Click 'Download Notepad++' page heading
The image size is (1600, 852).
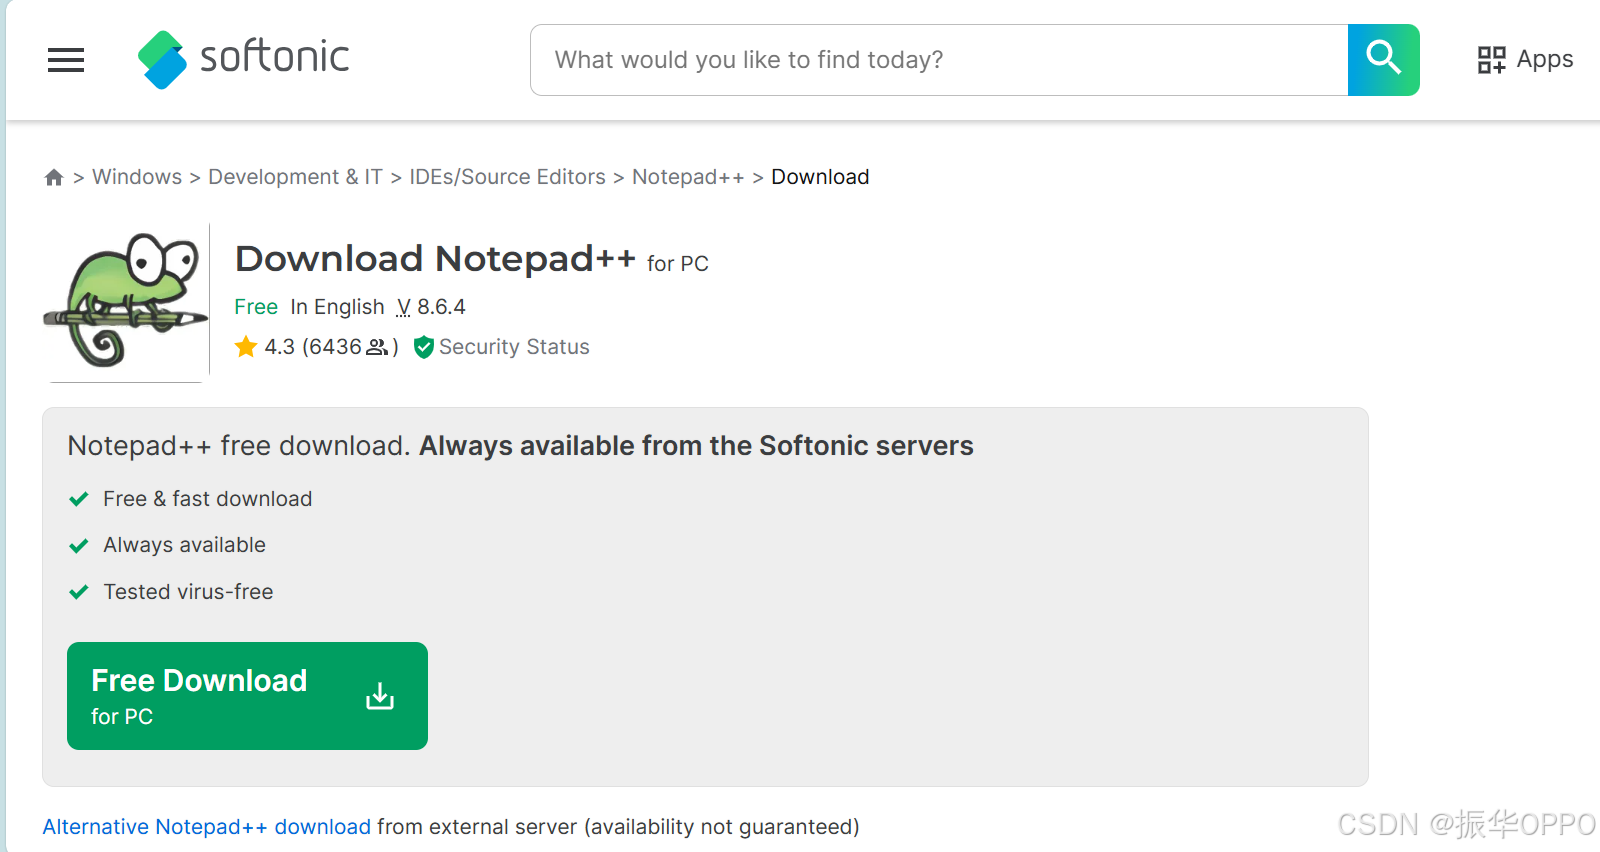pyautogui.click(x=435, y=259)
